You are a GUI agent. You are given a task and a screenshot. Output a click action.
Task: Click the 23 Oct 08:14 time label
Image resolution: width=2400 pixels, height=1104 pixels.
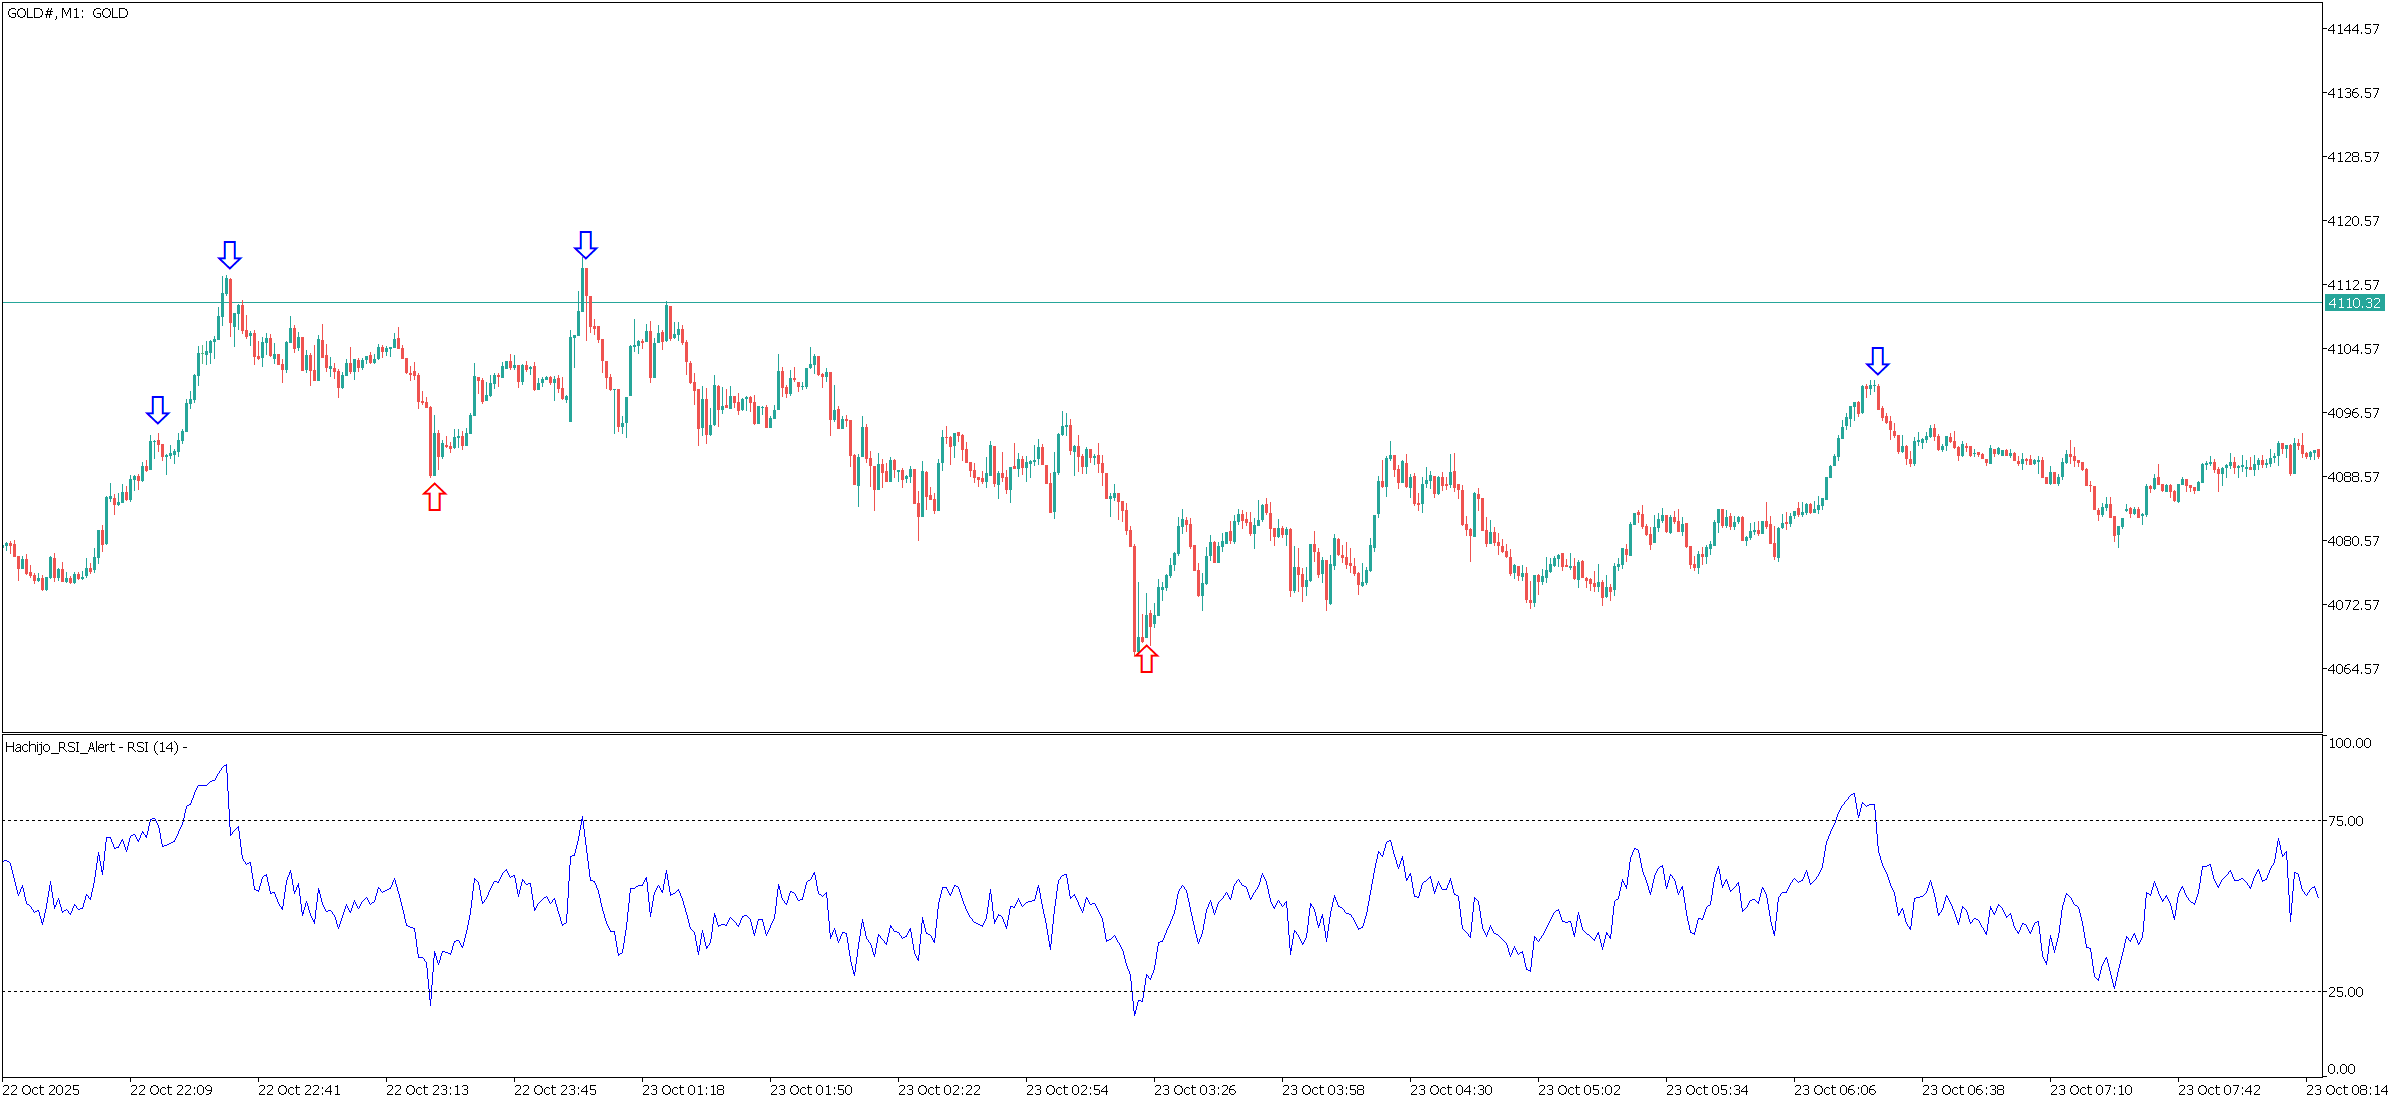2346,1090
